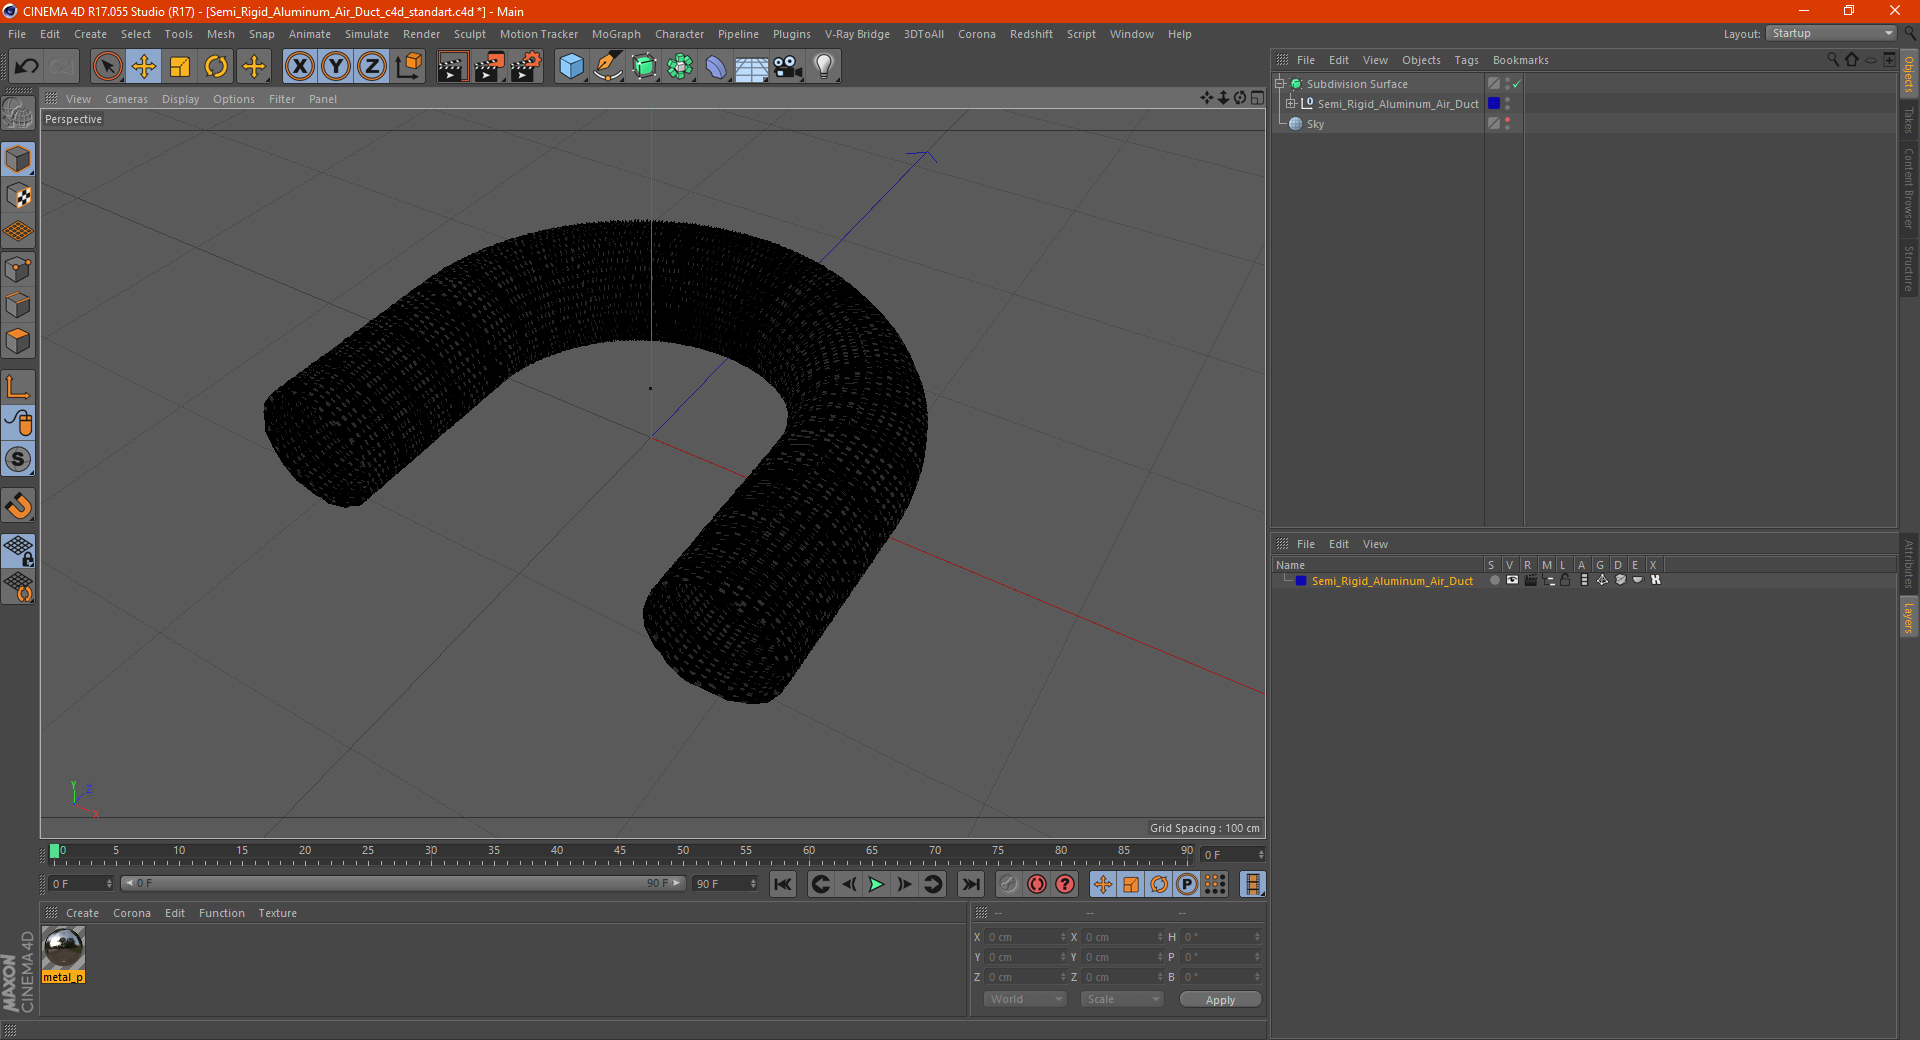Open the World coordinate dropdown
Image resolution: width=1920 pixels, height=1040 pixels.
click(1025, 999)
